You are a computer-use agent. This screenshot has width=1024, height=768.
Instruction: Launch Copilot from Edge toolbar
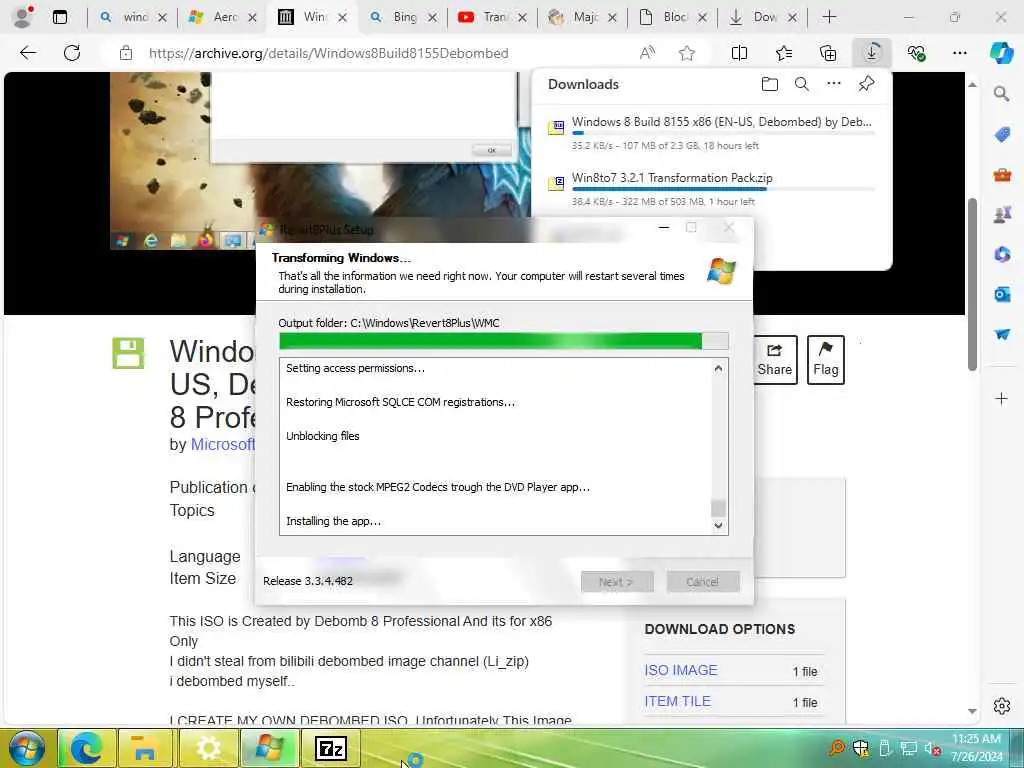[1002, 53]
